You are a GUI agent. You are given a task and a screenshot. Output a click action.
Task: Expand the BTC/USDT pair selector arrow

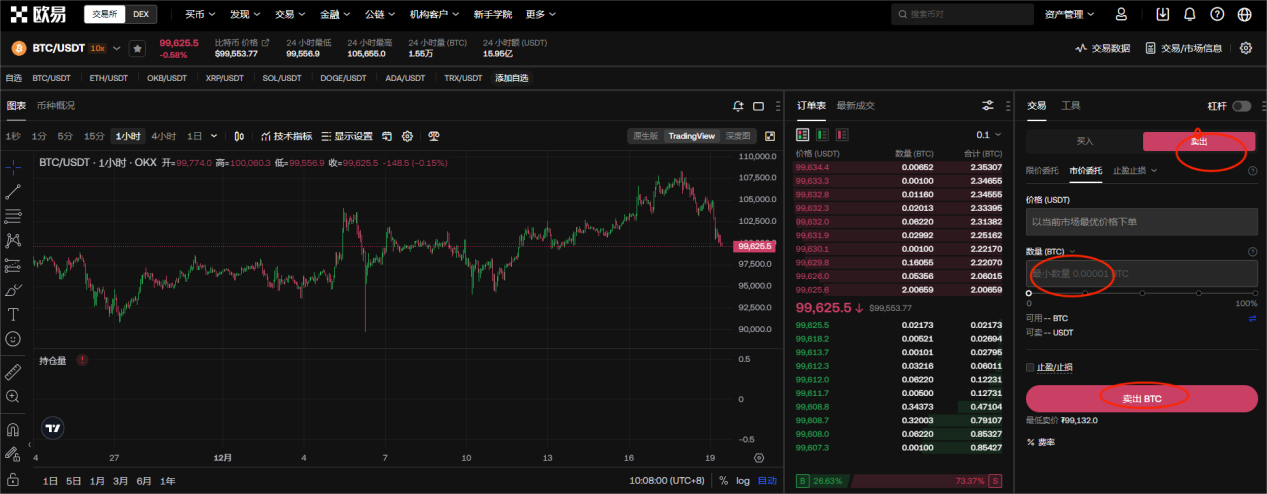point(117,48)
